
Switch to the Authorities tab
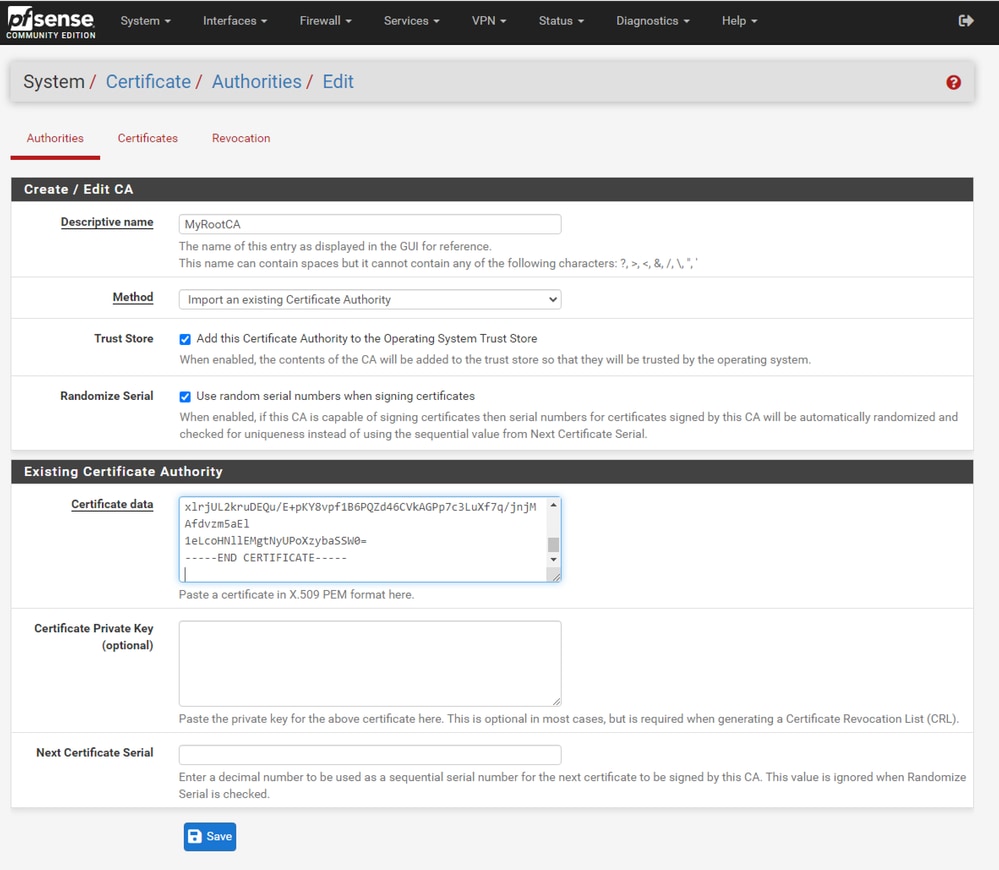click(x=55, y=138)
